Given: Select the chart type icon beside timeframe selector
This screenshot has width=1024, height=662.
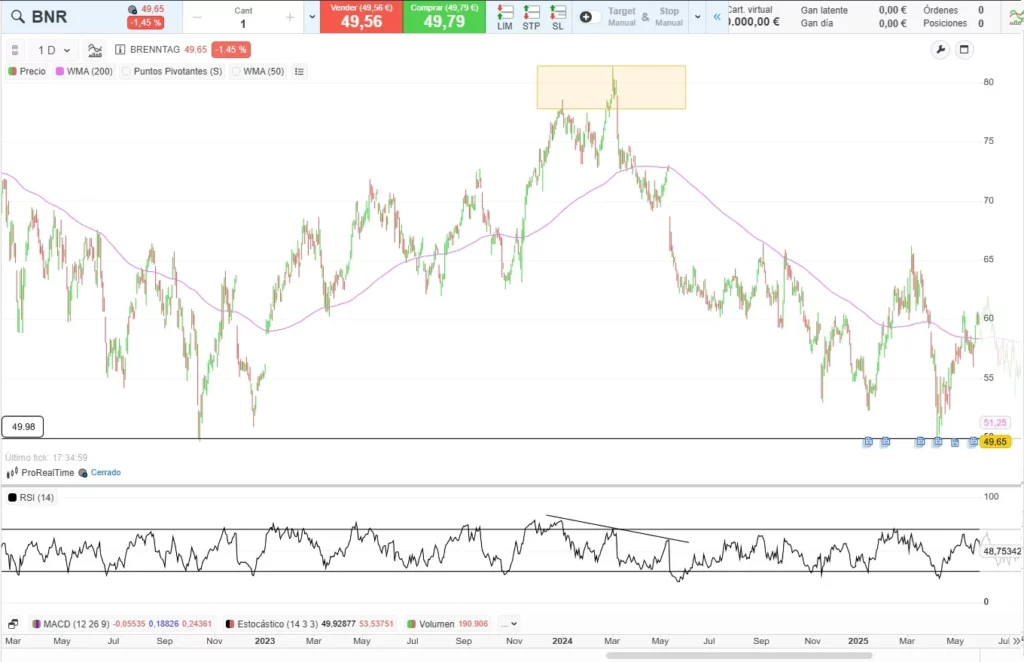Looking at the screenshot, I should (92, 48).
